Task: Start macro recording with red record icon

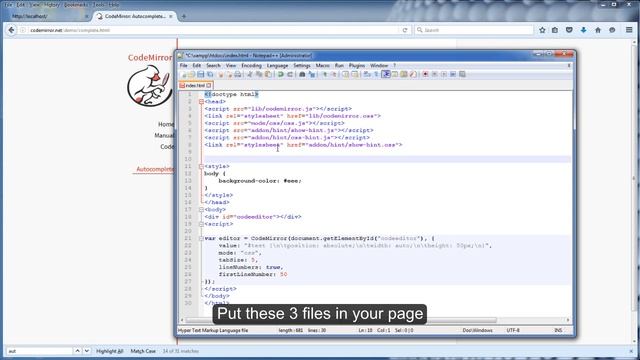Action: (x=425, y=74)
